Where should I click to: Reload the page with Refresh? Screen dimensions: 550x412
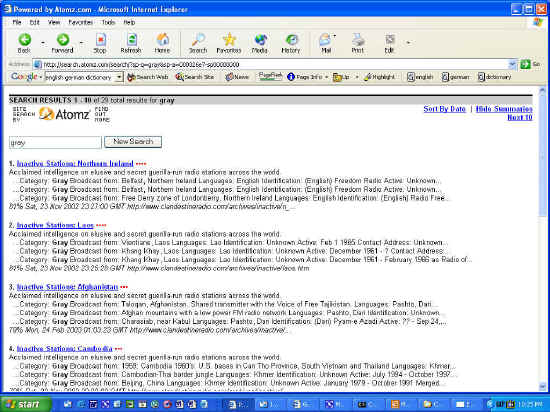tap(131, 43)
